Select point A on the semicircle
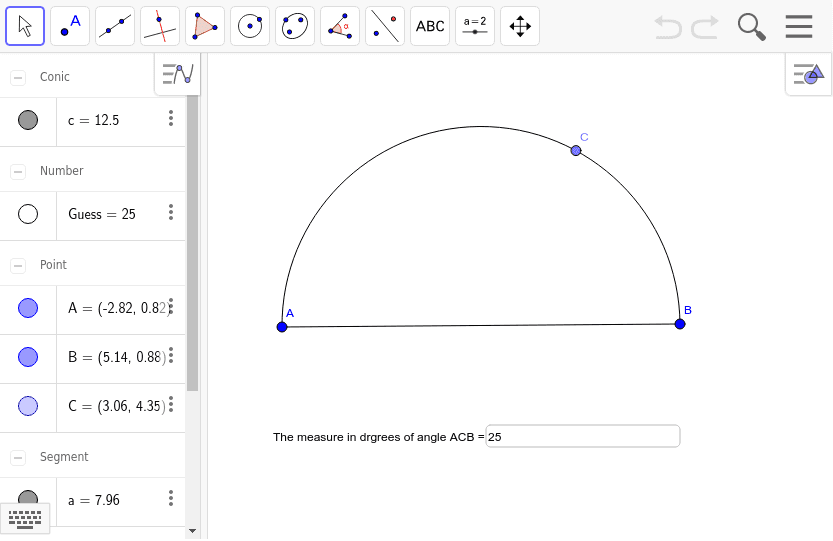Screen dimensions: 833x541 (282, 327)
